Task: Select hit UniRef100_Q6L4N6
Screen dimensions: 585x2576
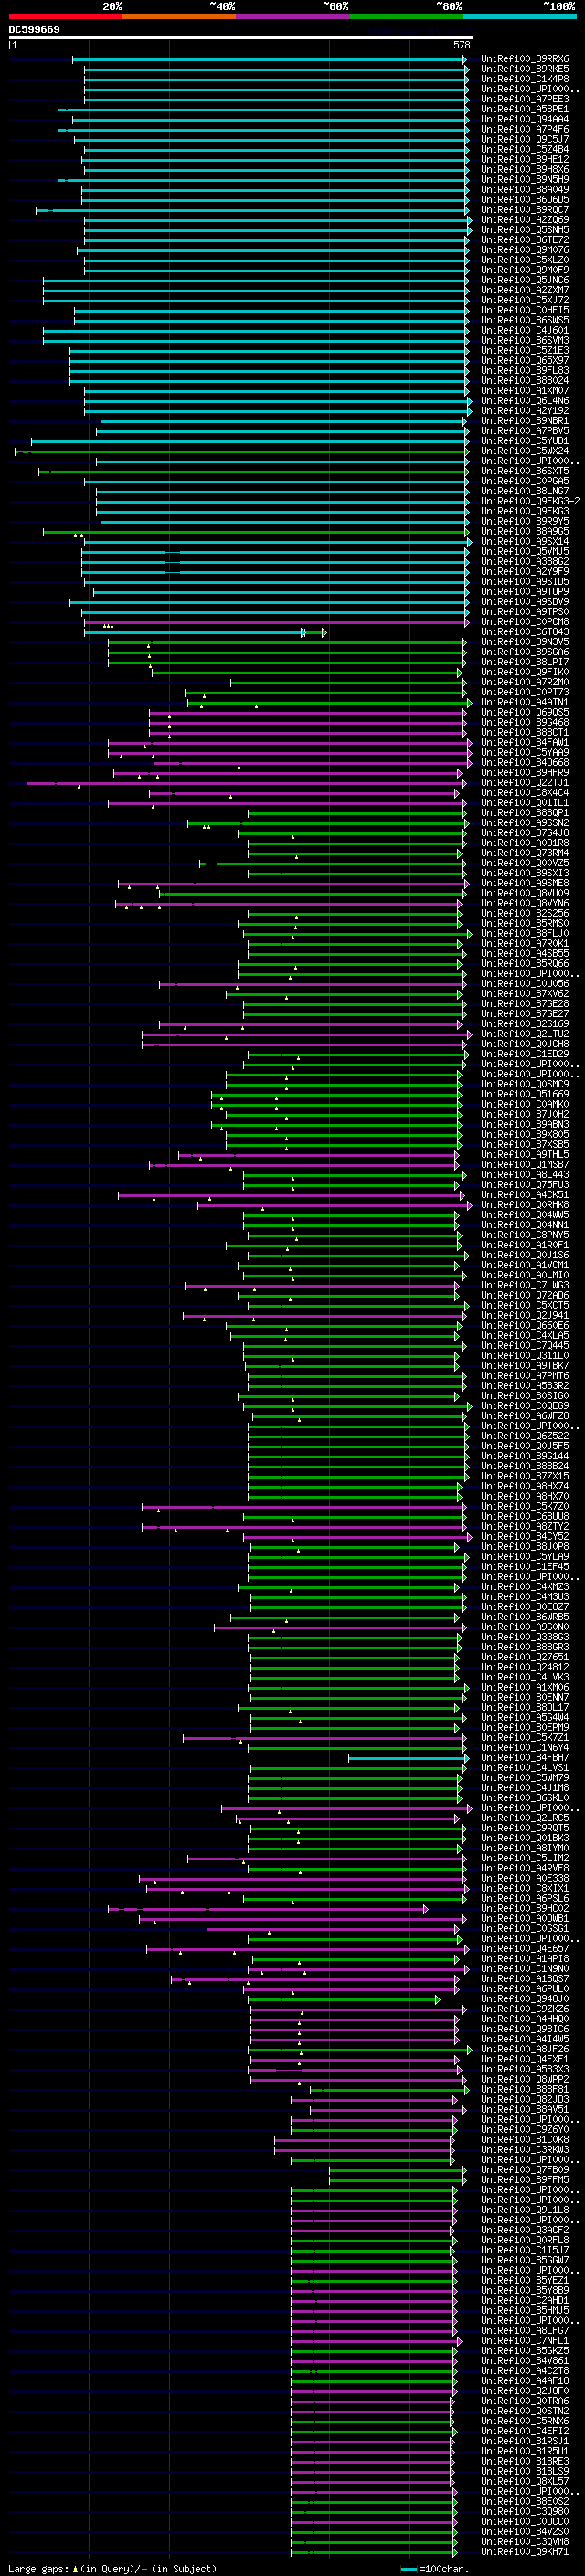Action: pos(524,401)
